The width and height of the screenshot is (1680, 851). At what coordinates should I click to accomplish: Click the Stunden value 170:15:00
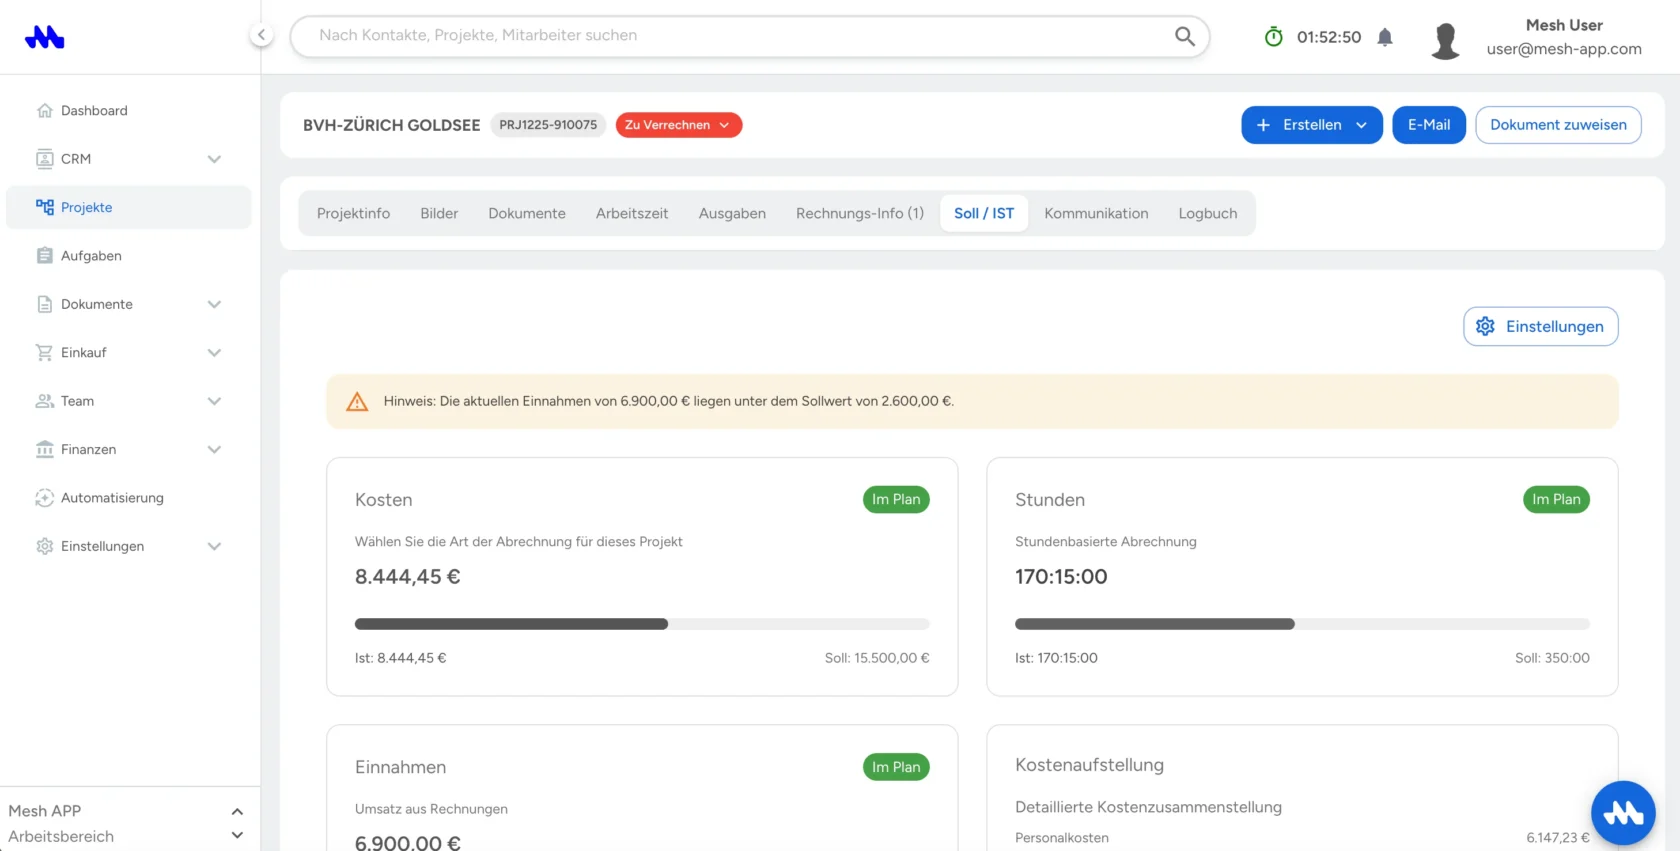(x=1061, y=577)
